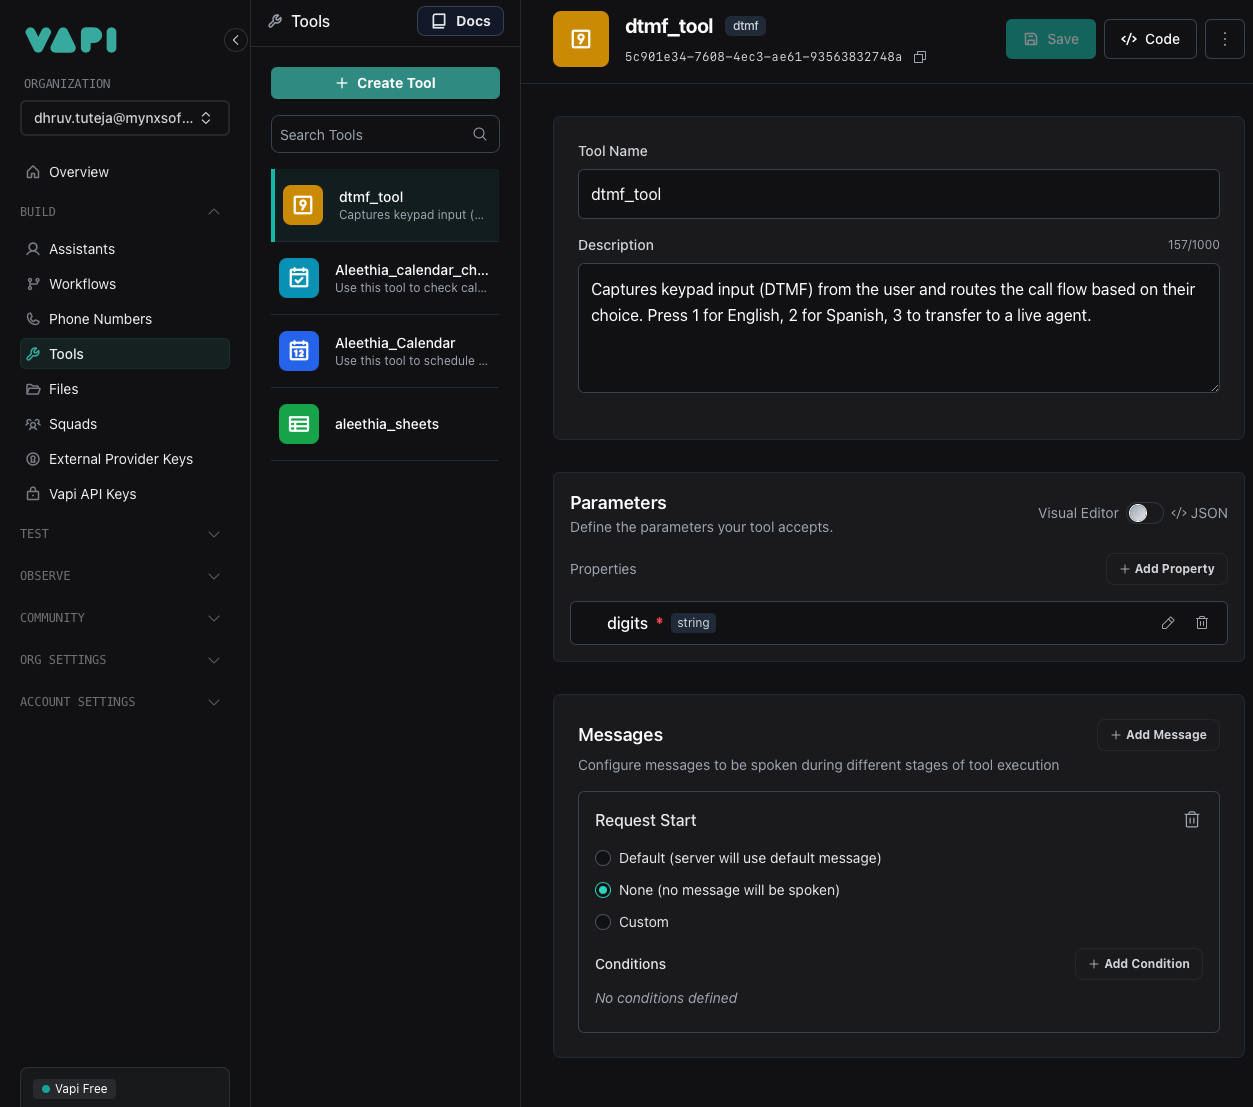Expand ORG SETTINGS section

214,660
